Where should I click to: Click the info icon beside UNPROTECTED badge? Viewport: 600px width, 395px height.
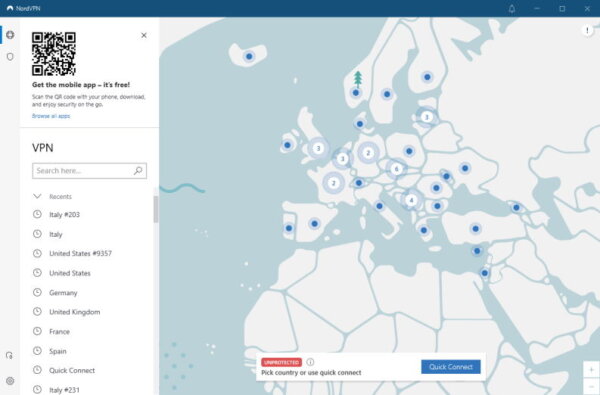[x=310, y=362]
